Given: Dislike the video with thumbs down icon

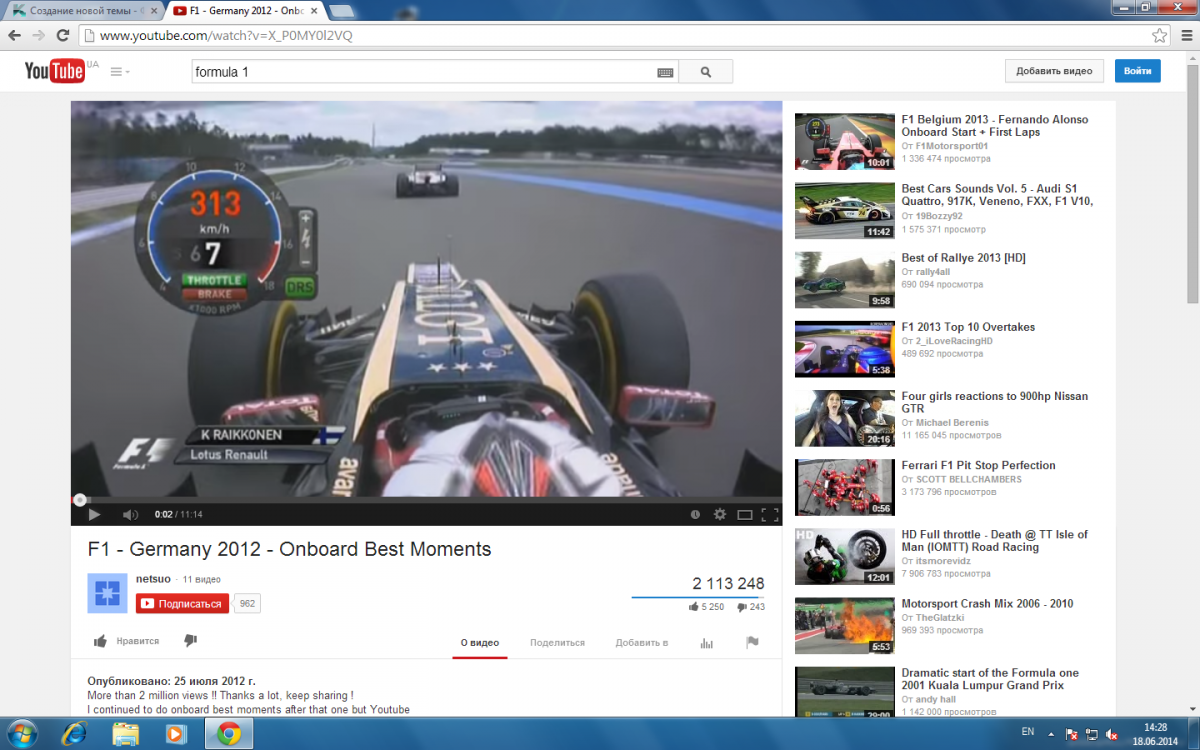Looking at the screenshot, I should click(191, 641).
